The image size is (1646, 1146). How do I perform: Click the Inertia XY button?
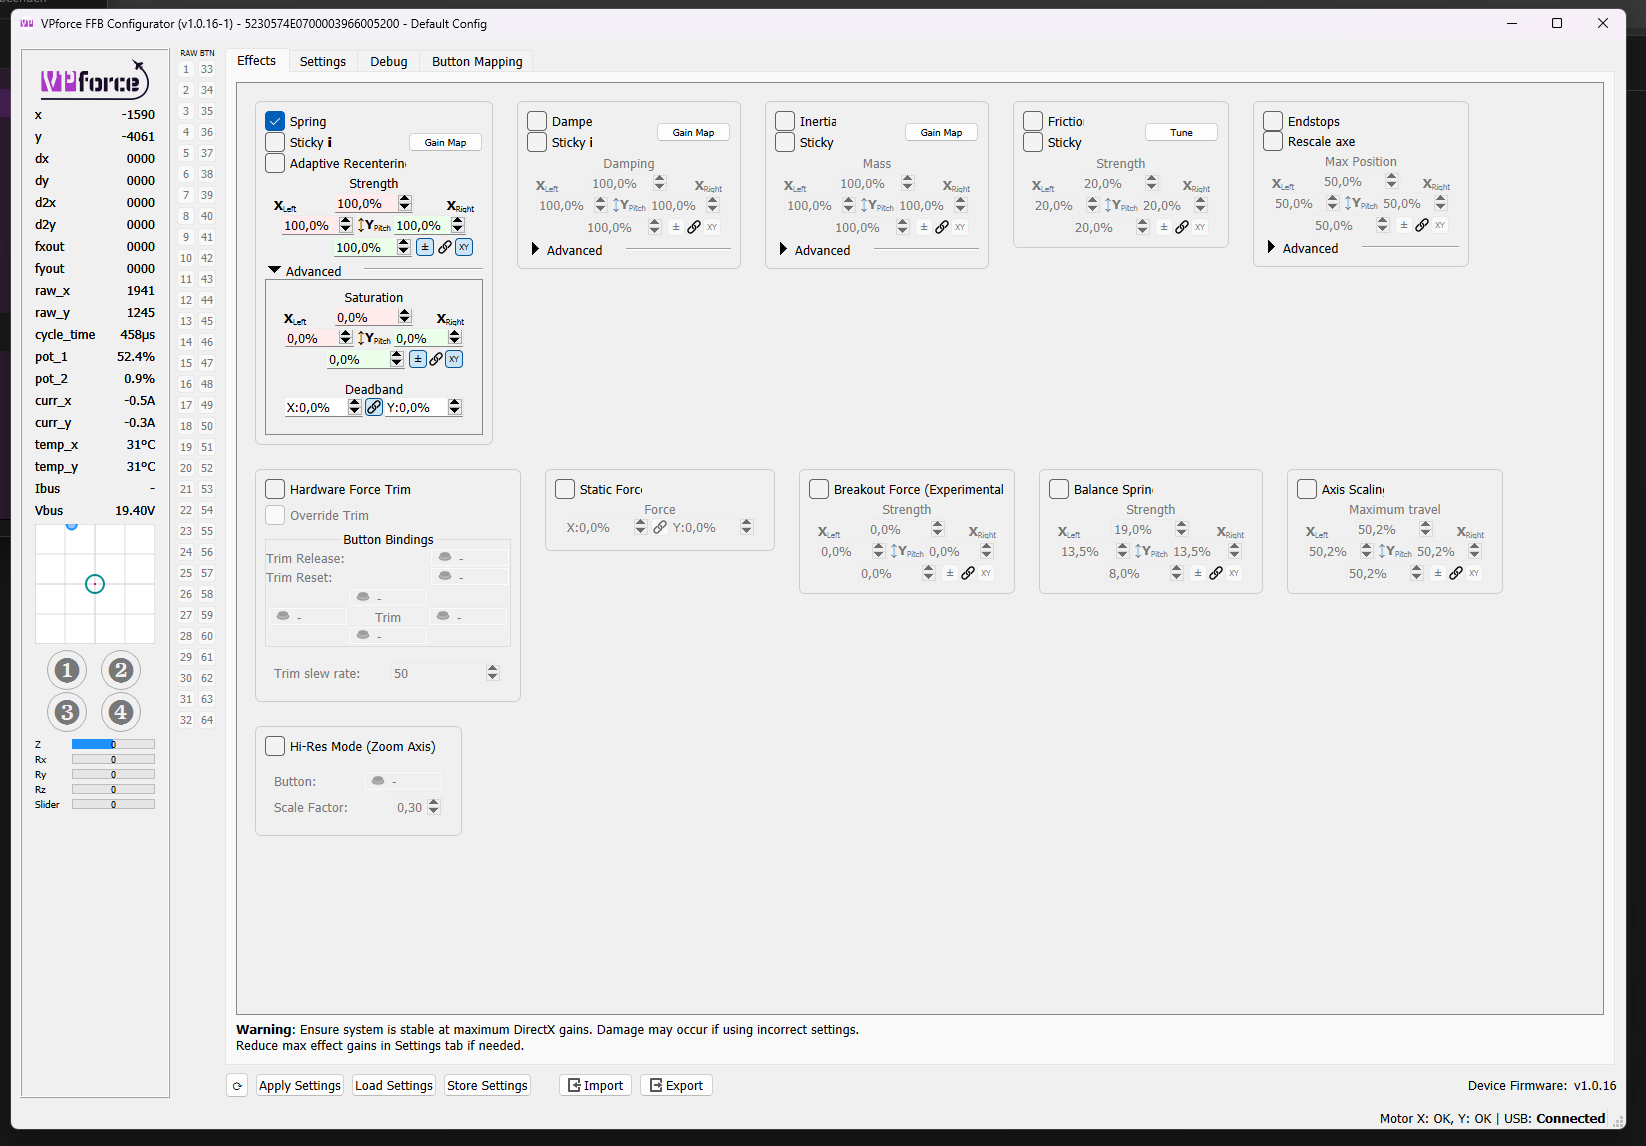point(960,227)
